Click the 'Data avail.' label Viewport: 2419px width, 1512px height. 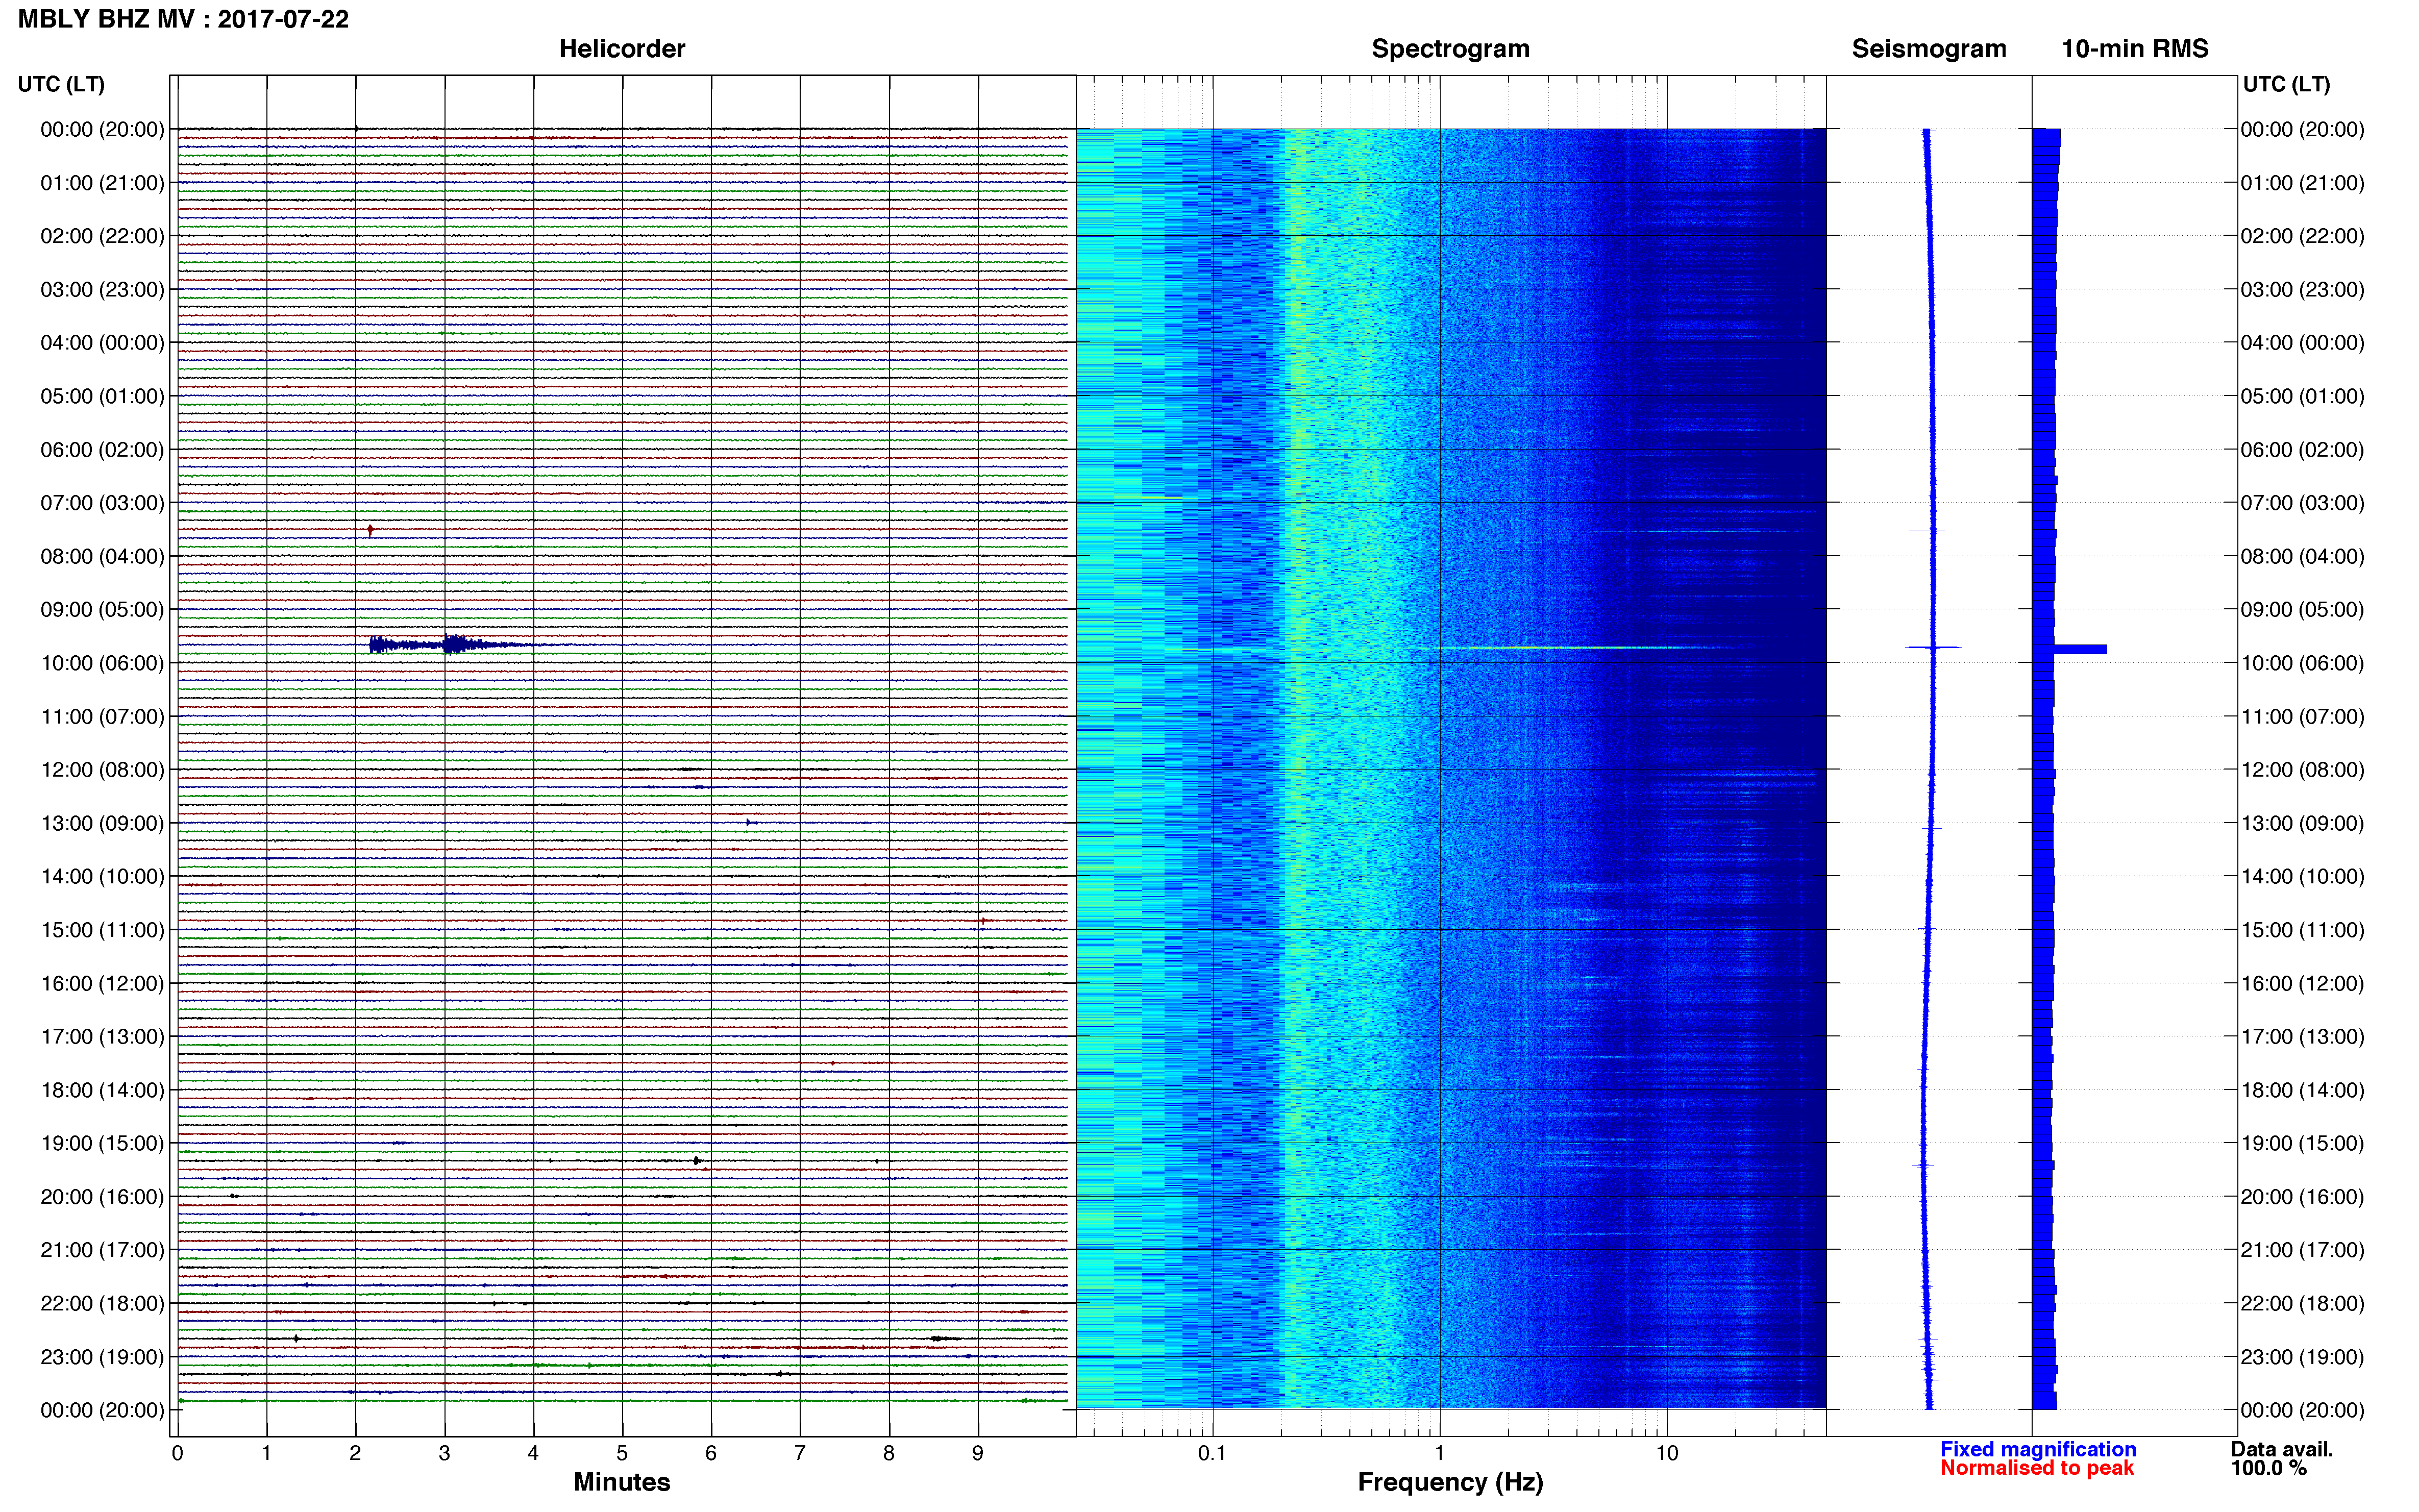2281,1449
